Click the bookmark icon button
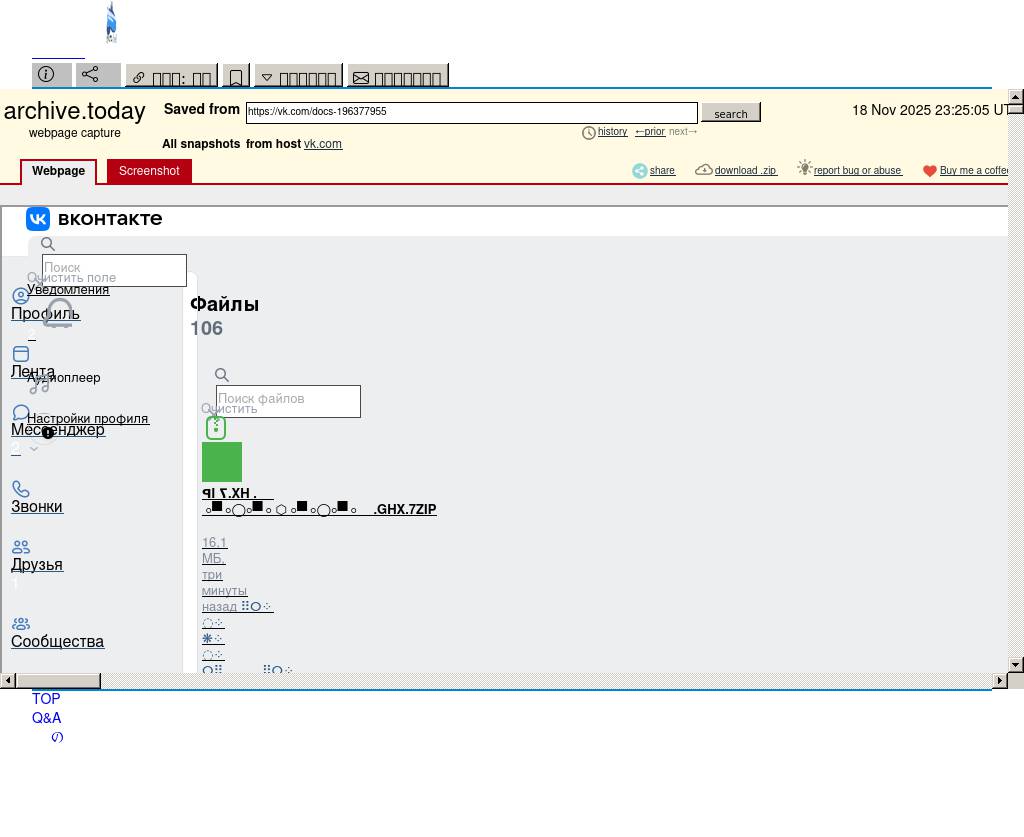The height and width of the screenshot is (837, 1024). (x=236, y=77)
